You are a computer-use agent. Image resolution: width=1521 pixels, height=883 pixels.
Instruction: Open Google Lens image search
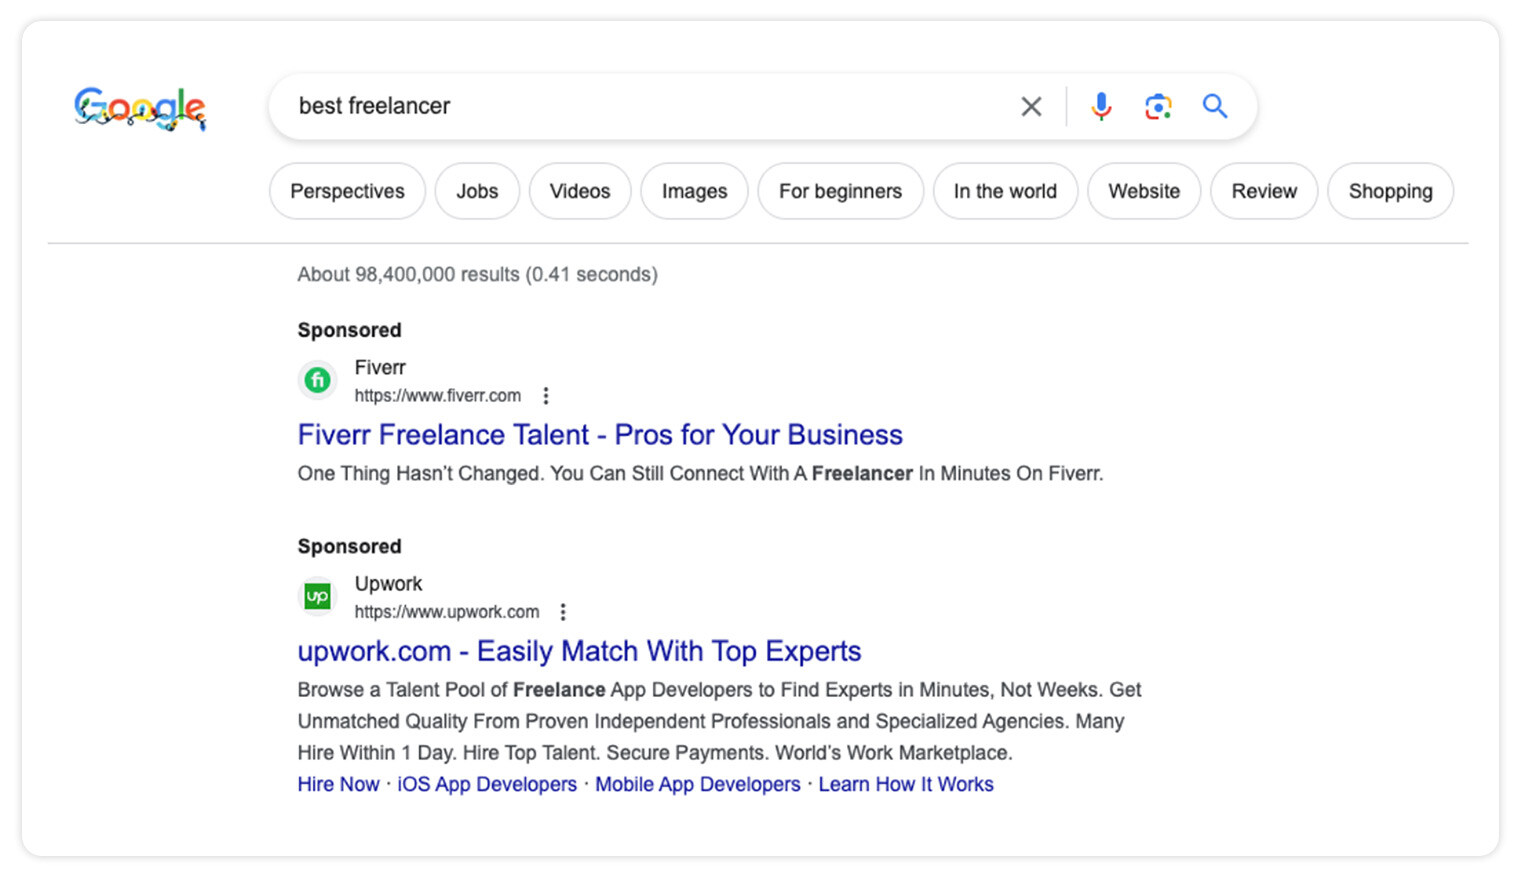click(1158, 105)
